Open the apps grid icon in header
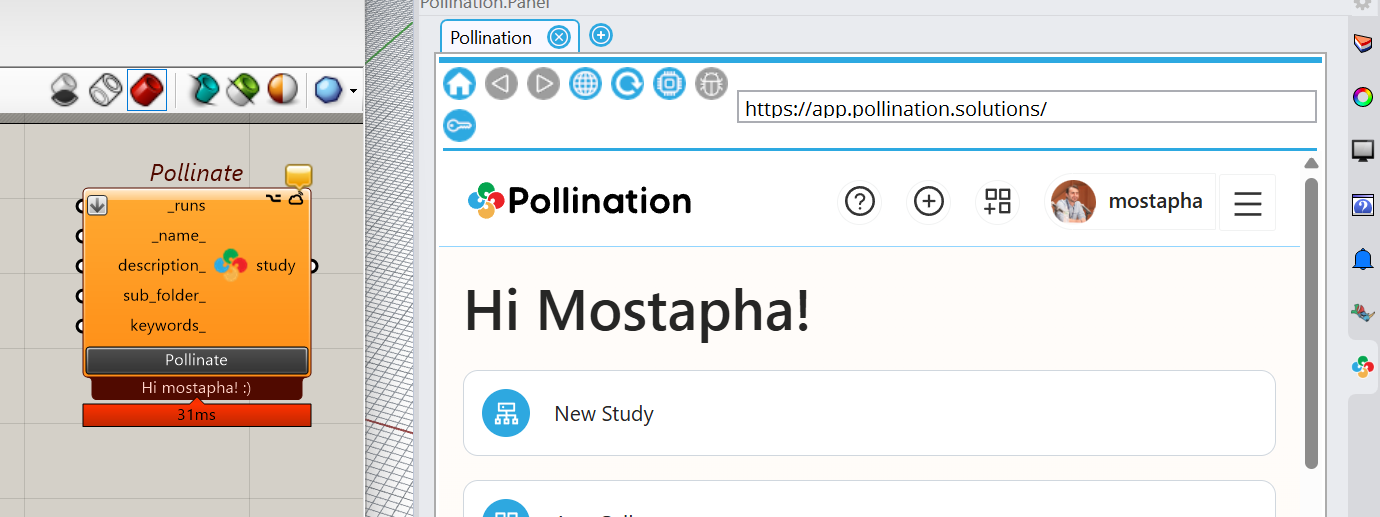This screenshot has height=517, width=1380. tap(997, 202)
